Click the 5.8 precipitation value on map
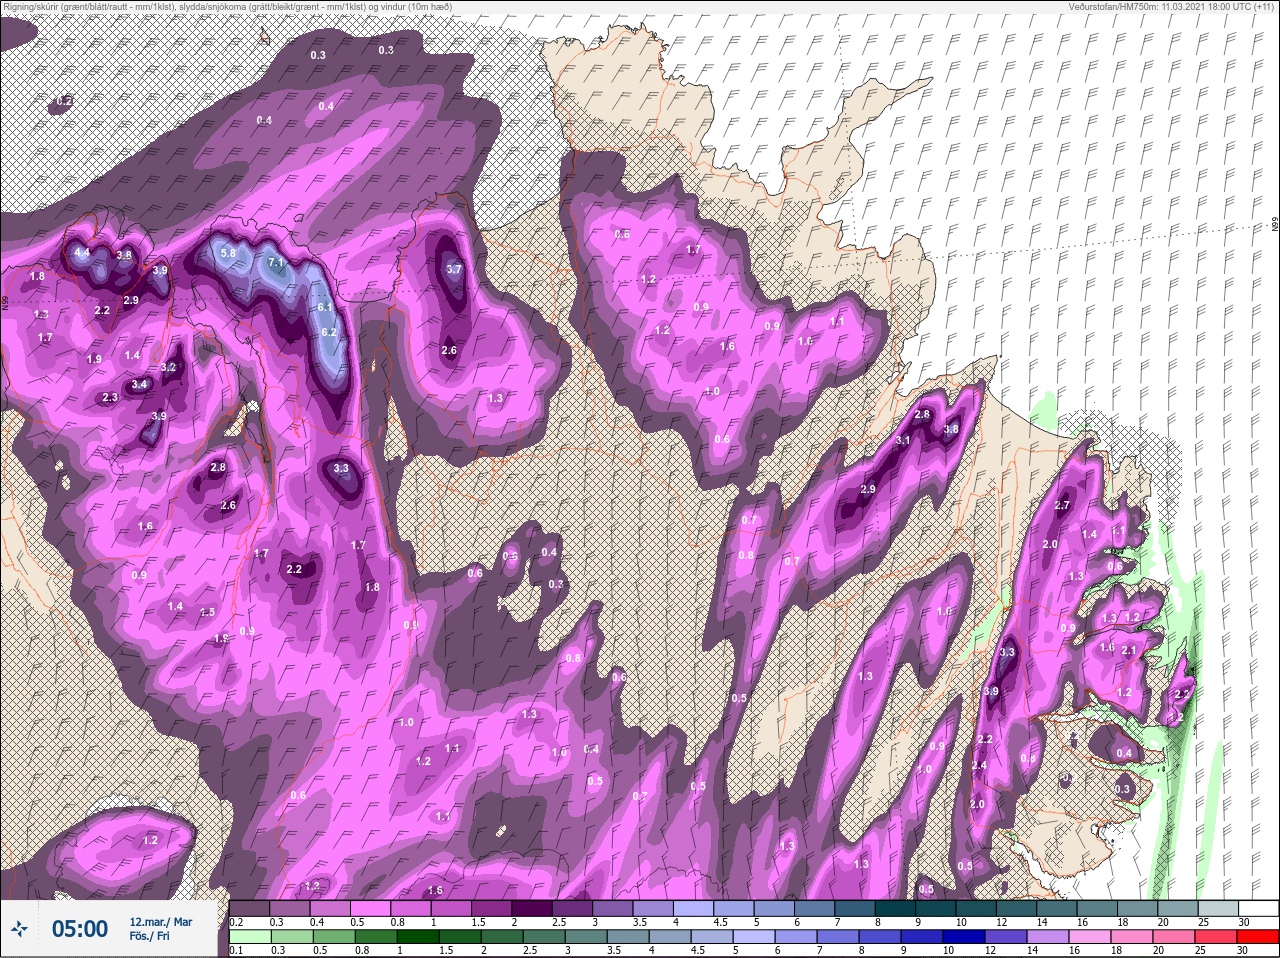Screen dimensions: 1280x958 [228, 254]
